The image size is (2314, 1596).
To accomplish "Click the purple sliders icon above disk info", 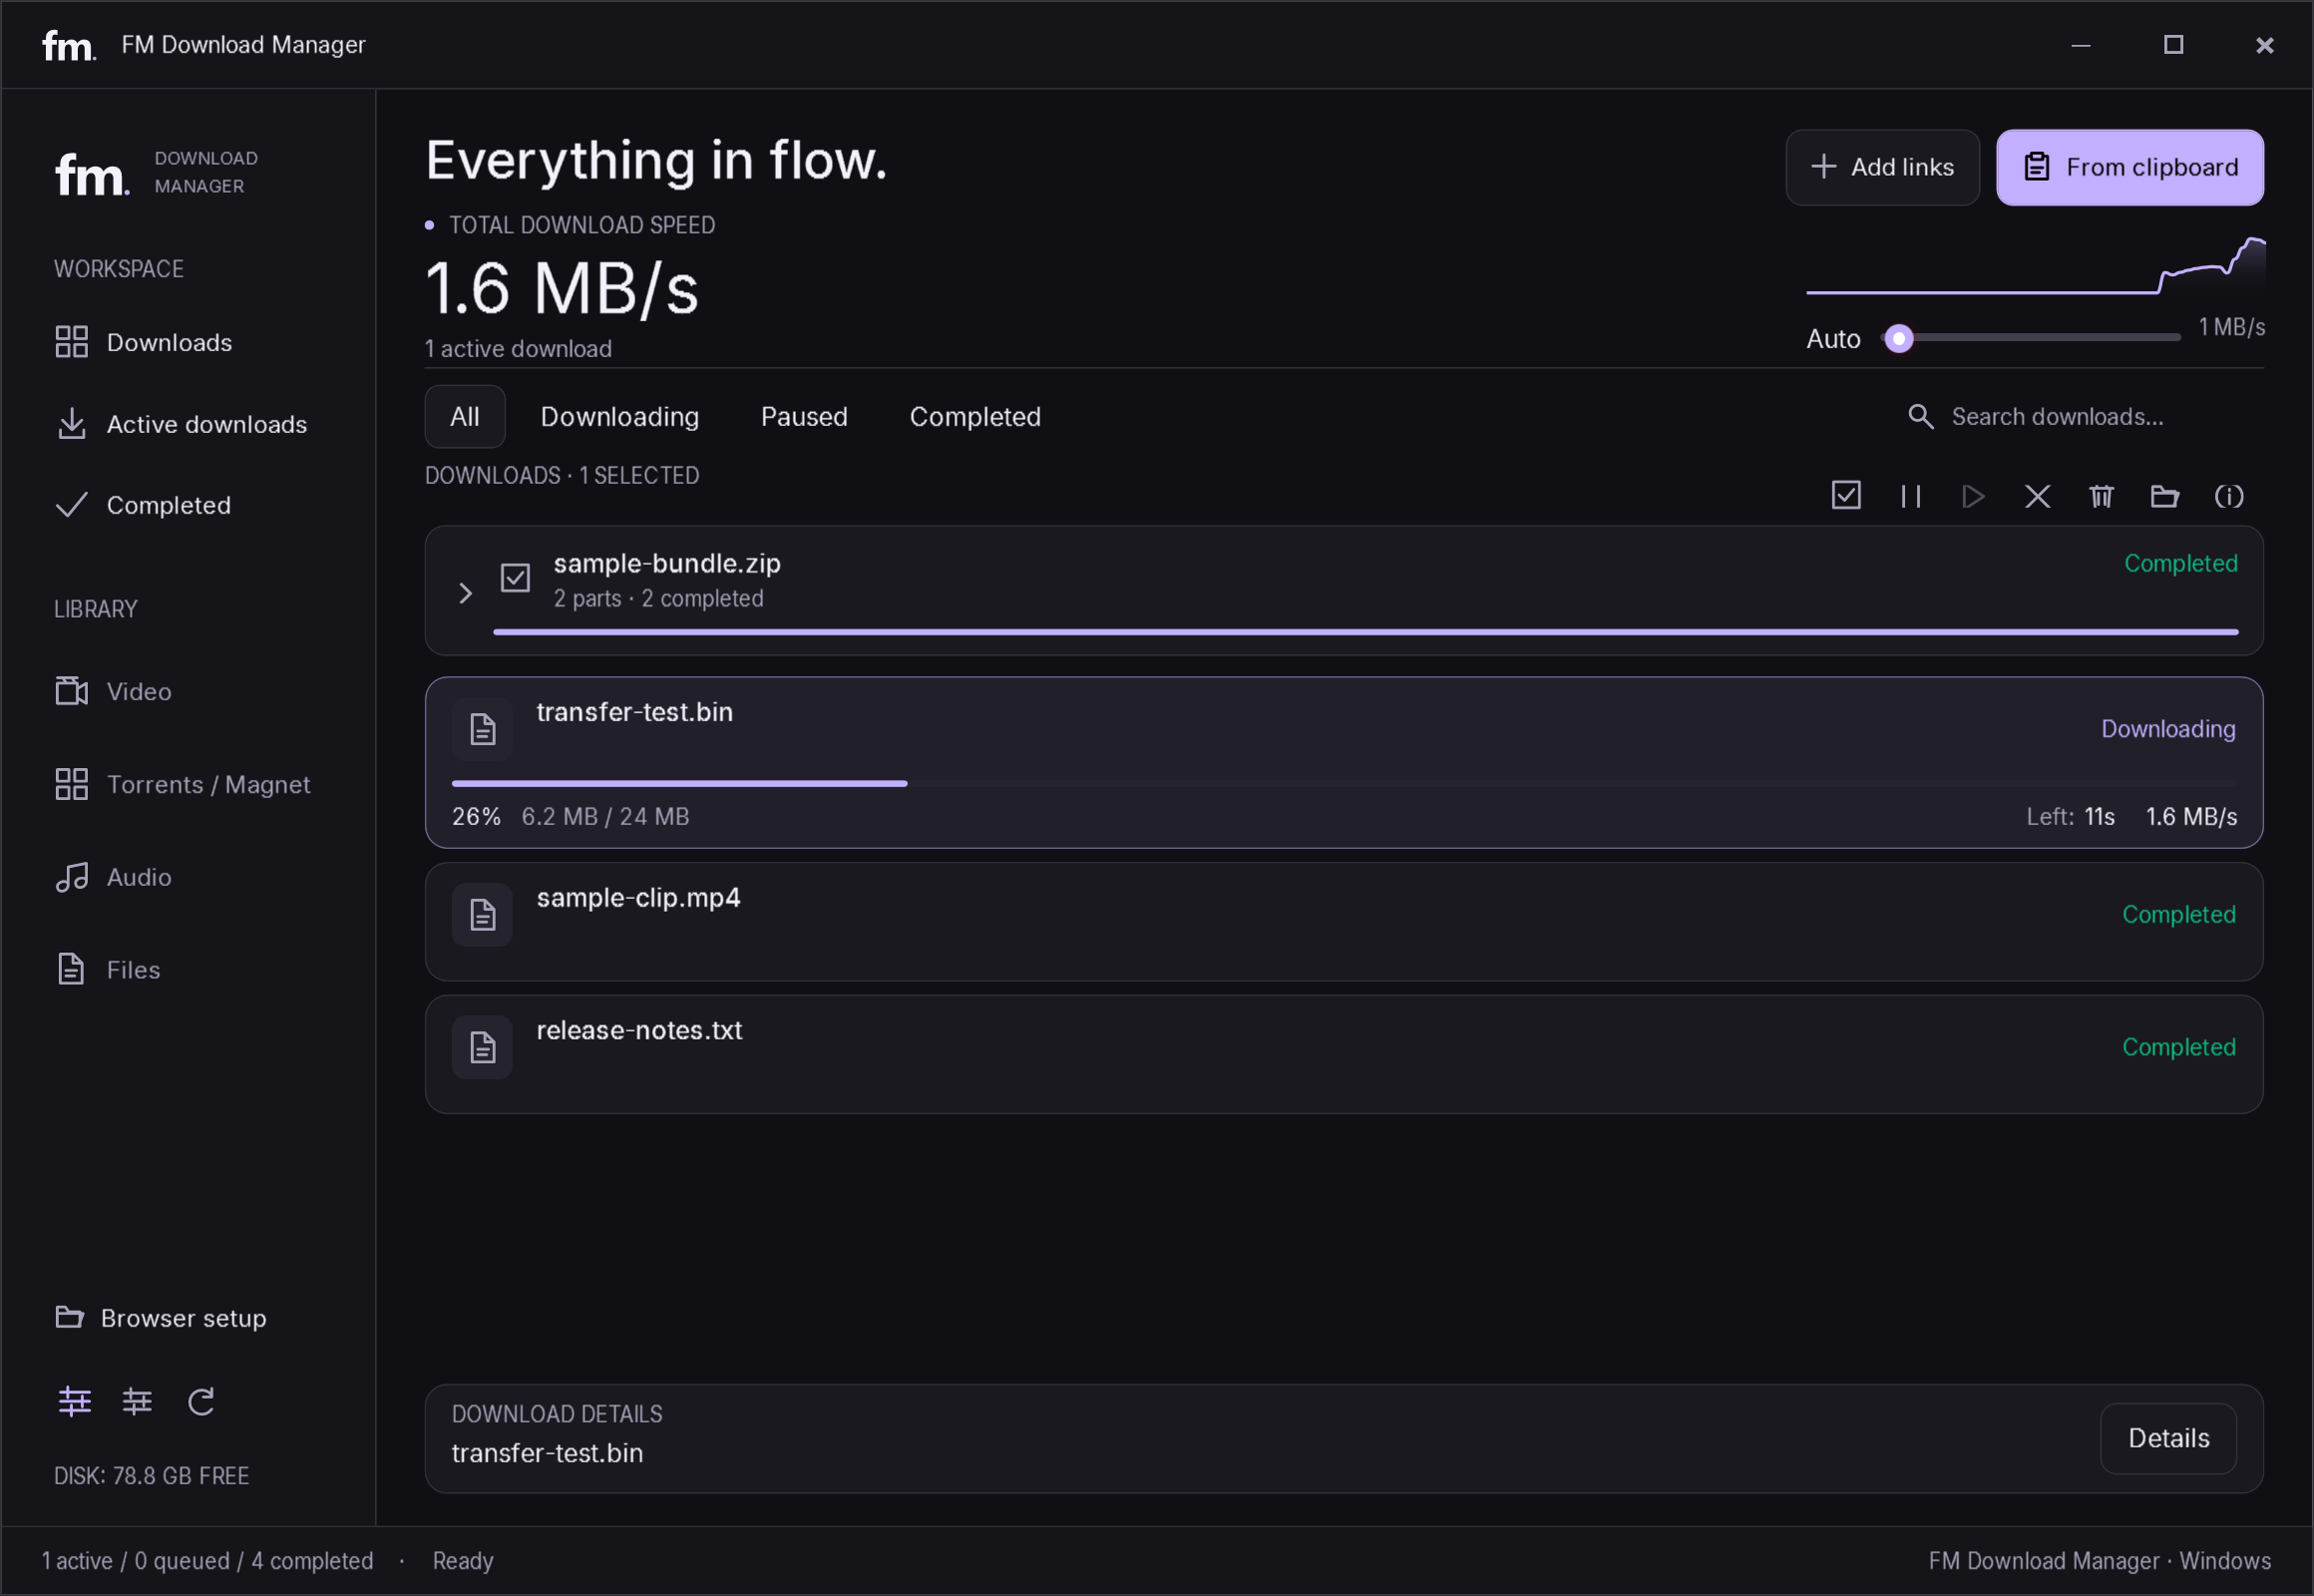I will [x=74, y=1401].
